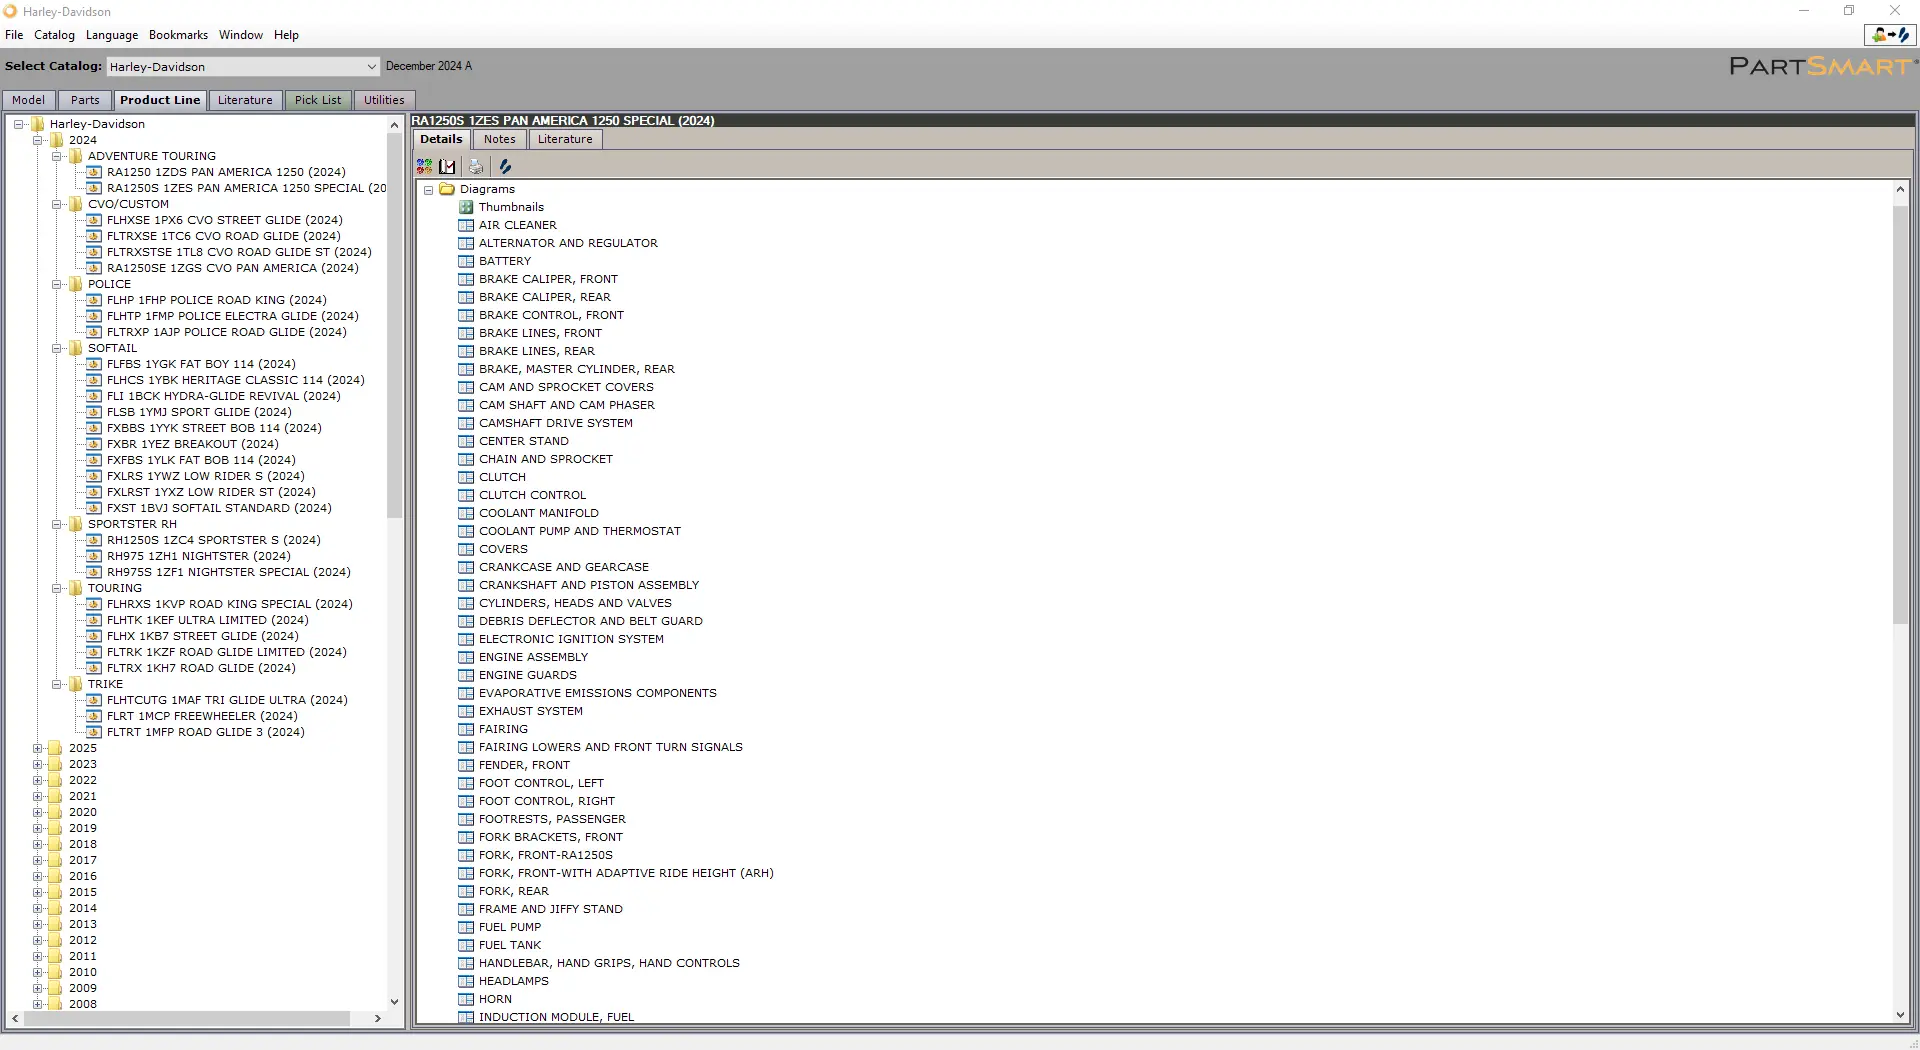Open the Catalog menu
The height and width of the screenshot is (1050, 1920).
[x=54, y=35]
